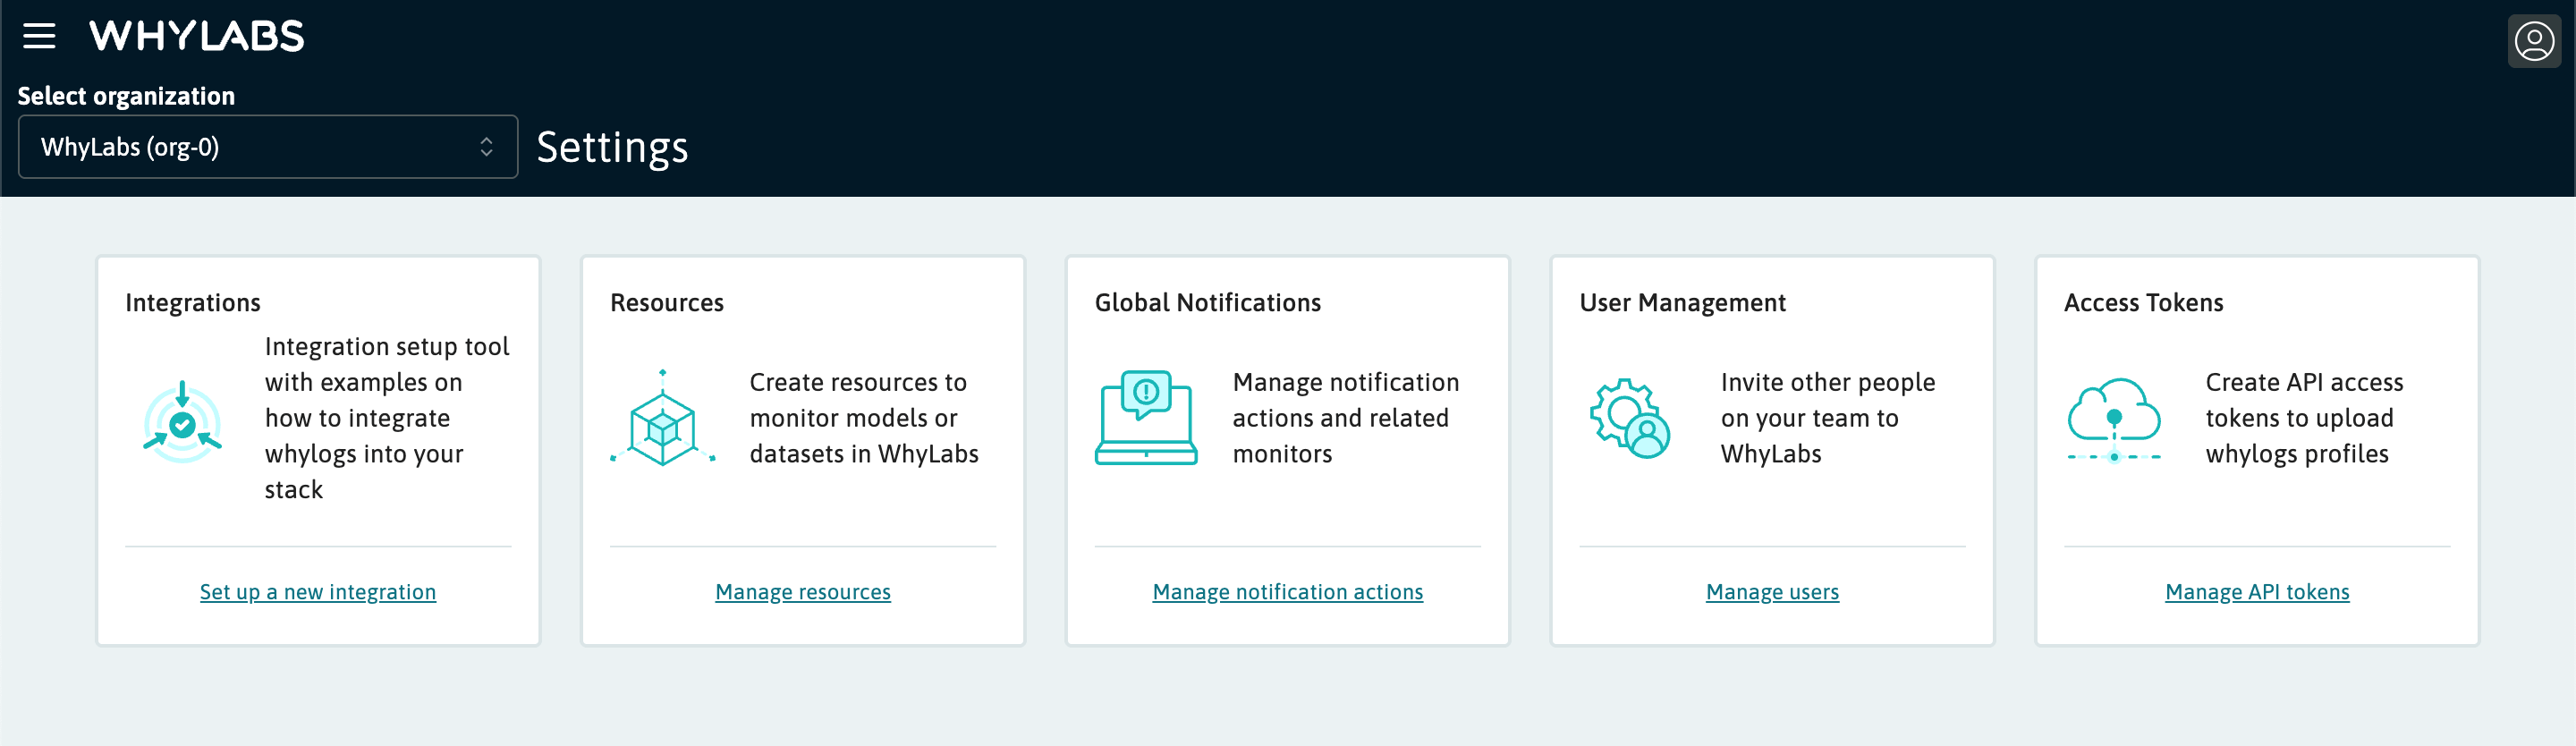Click the Select organization label
Image resolution: width=2576 pixels, height=746 pixels.
coord(126,96)
